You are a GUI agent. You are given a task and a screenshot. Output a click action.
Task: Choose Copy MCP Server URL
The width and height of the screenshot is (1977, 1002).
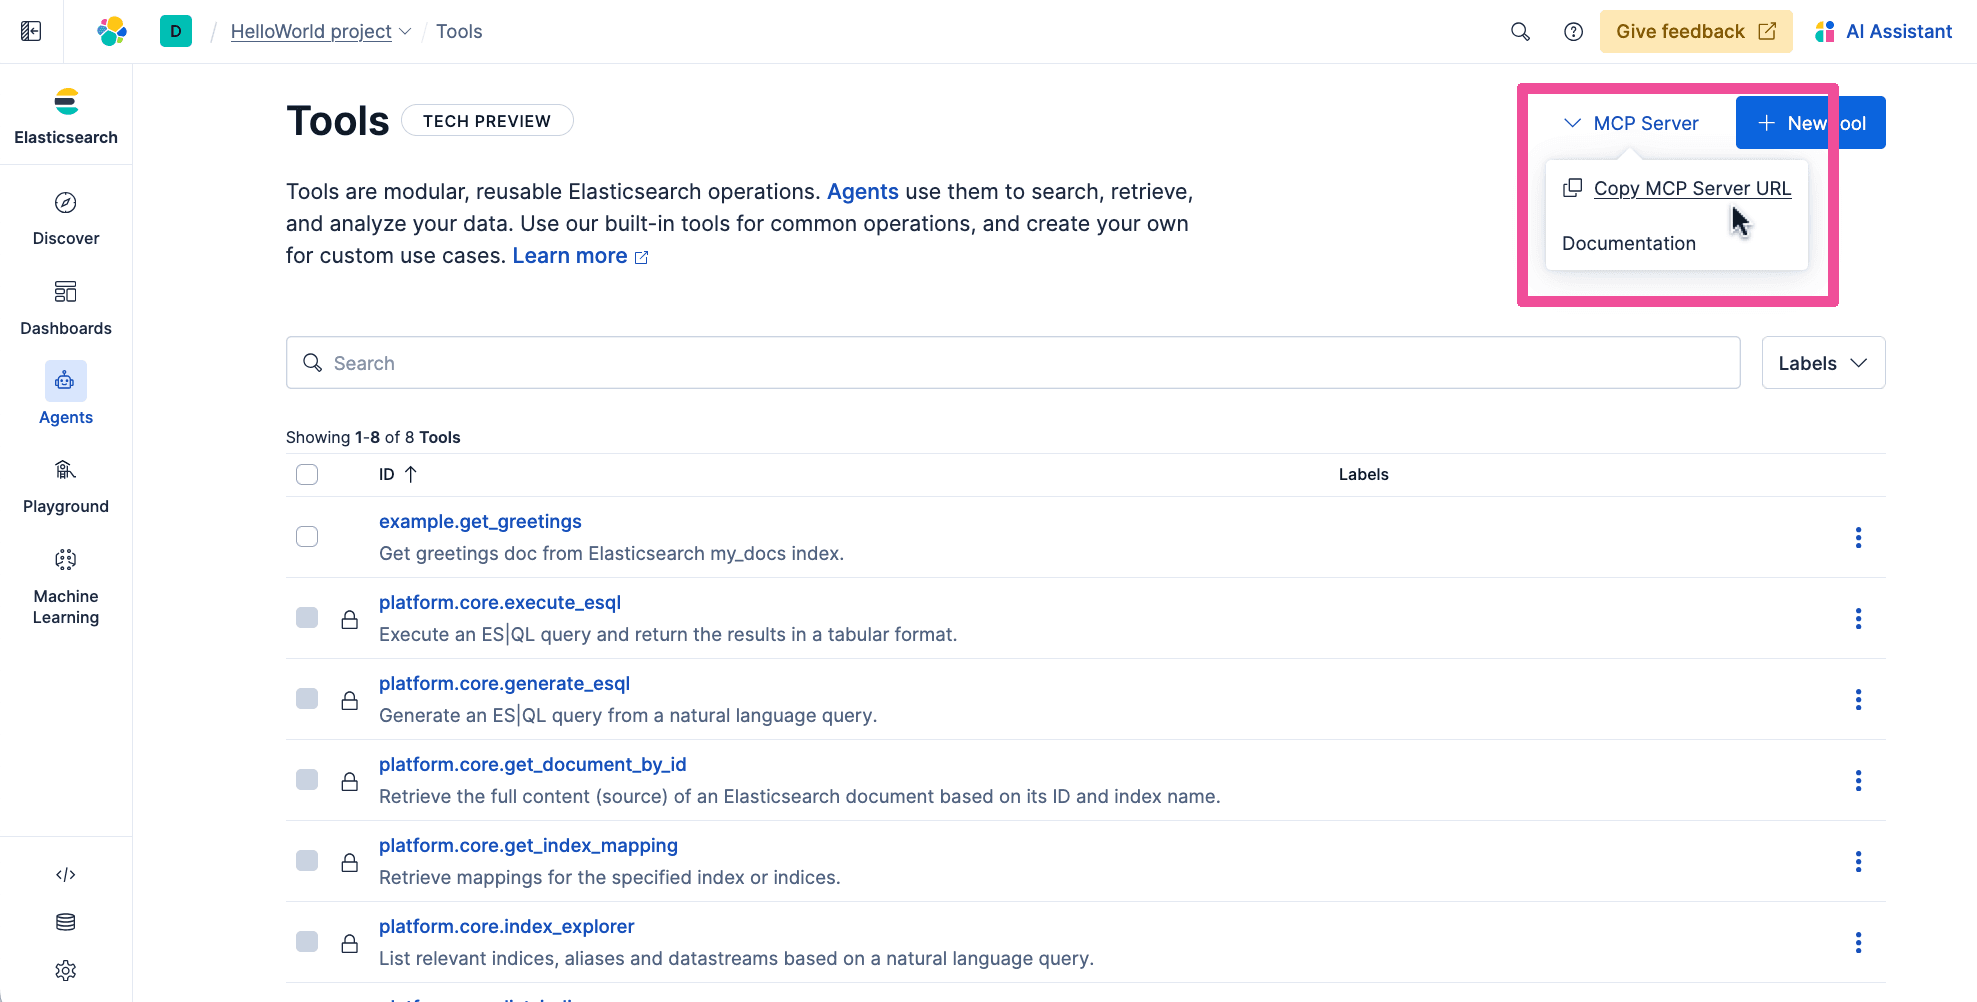tap(1691, 189)
